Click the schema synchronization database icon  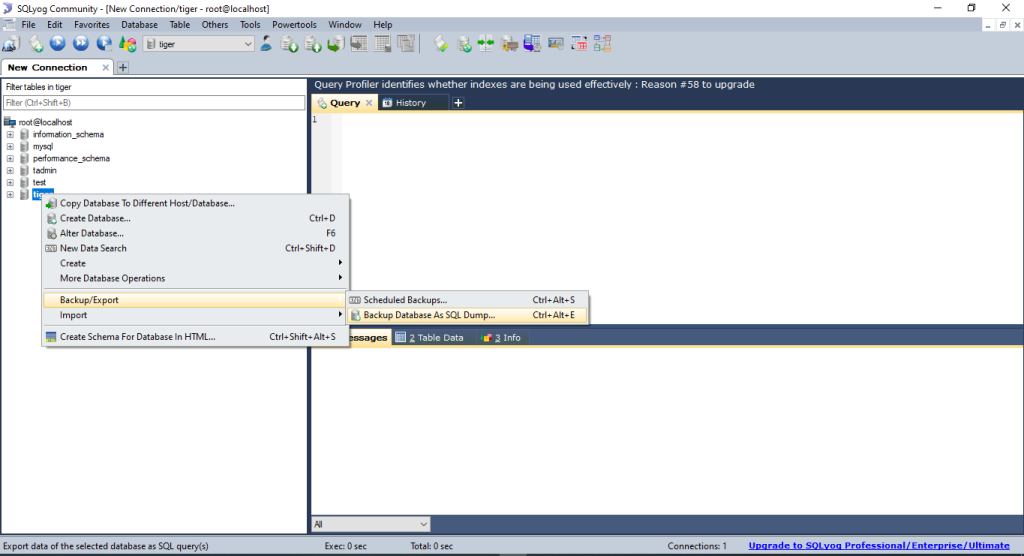coord(464,44)
